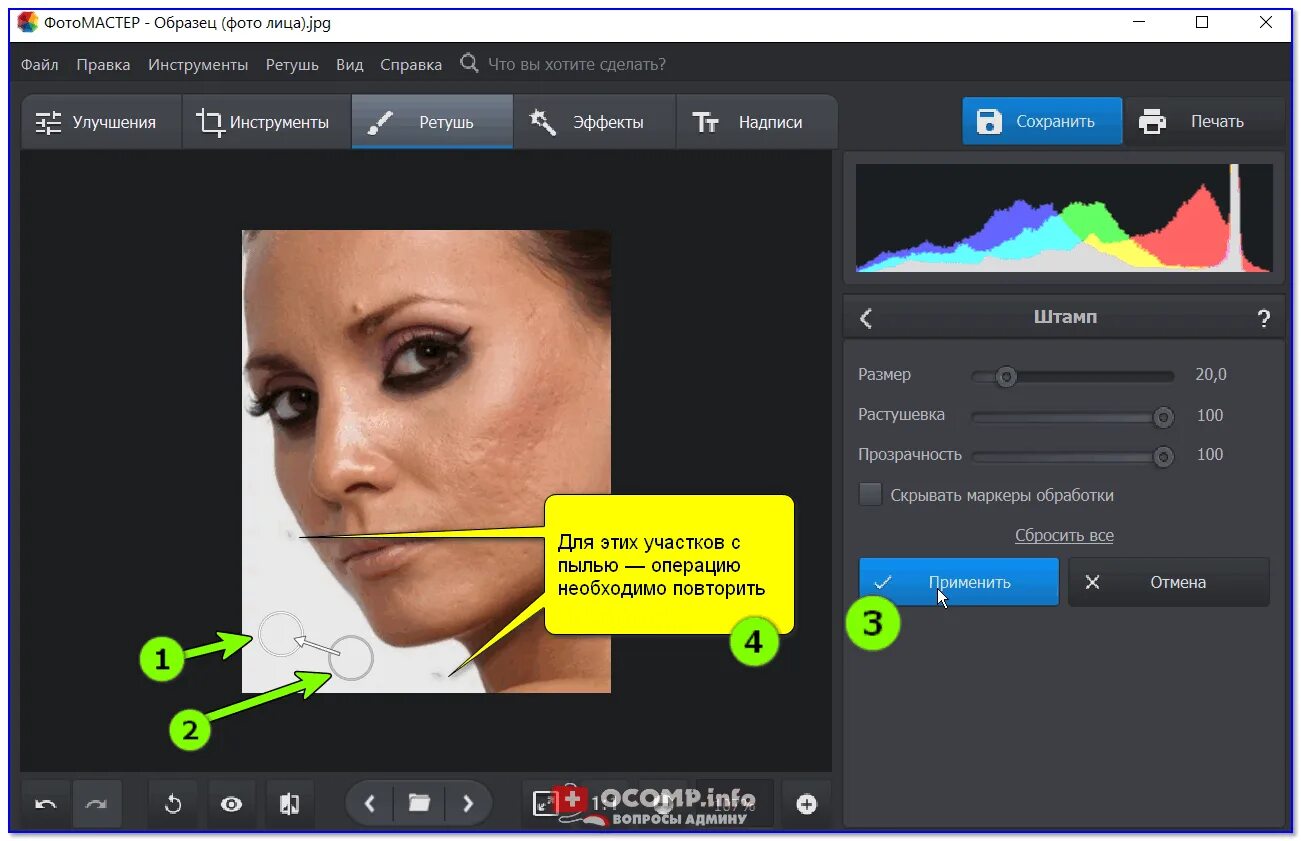Click the ФотоМАСТЕР app icon in title bar
The width and height of the screenshot is (1301, 841).
pyautogui.click(x=27, y=22)
